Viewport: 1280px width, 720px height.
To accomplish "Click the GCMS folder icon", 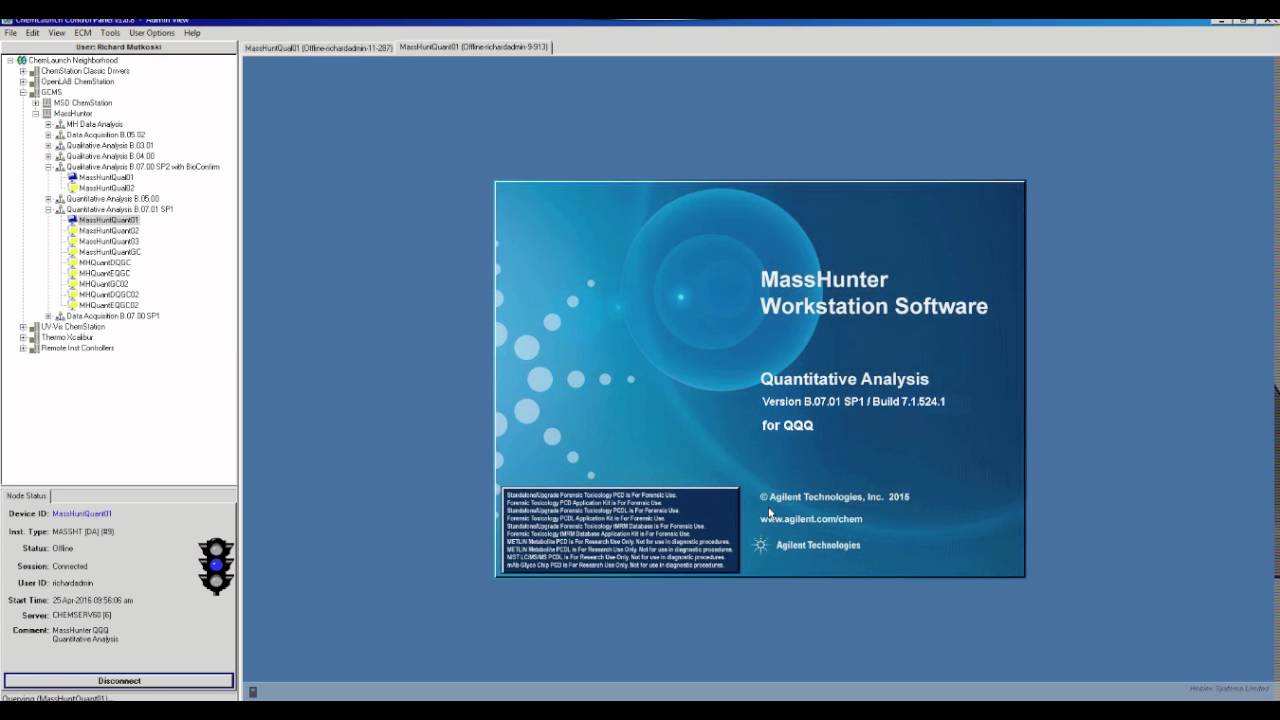I will point(34,92).
